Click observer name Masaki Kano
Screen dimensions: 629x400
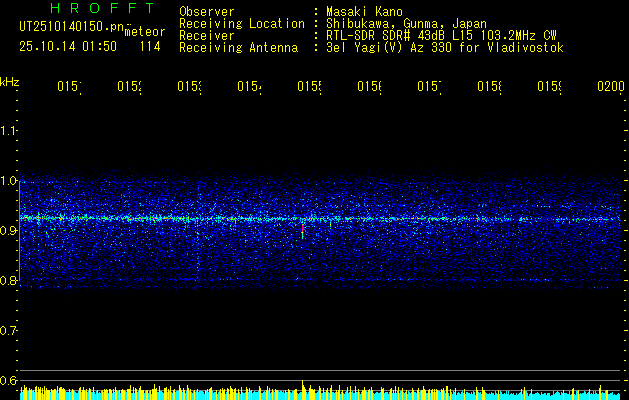click(x=364, y=12)
